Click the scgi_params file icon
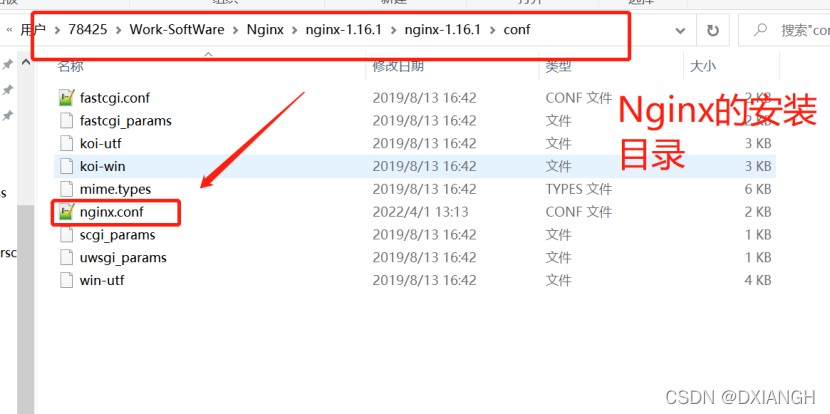The height and width of the screenshot is (414, 830). (66, 235)
